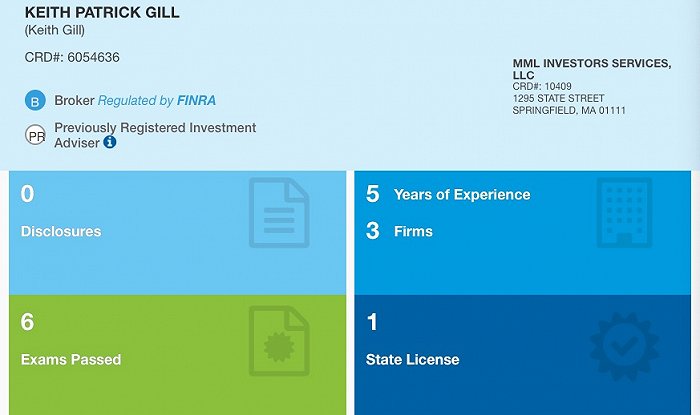Click the 3 Firms row
This screenshot has width=700, height=415.
[399, 231]
